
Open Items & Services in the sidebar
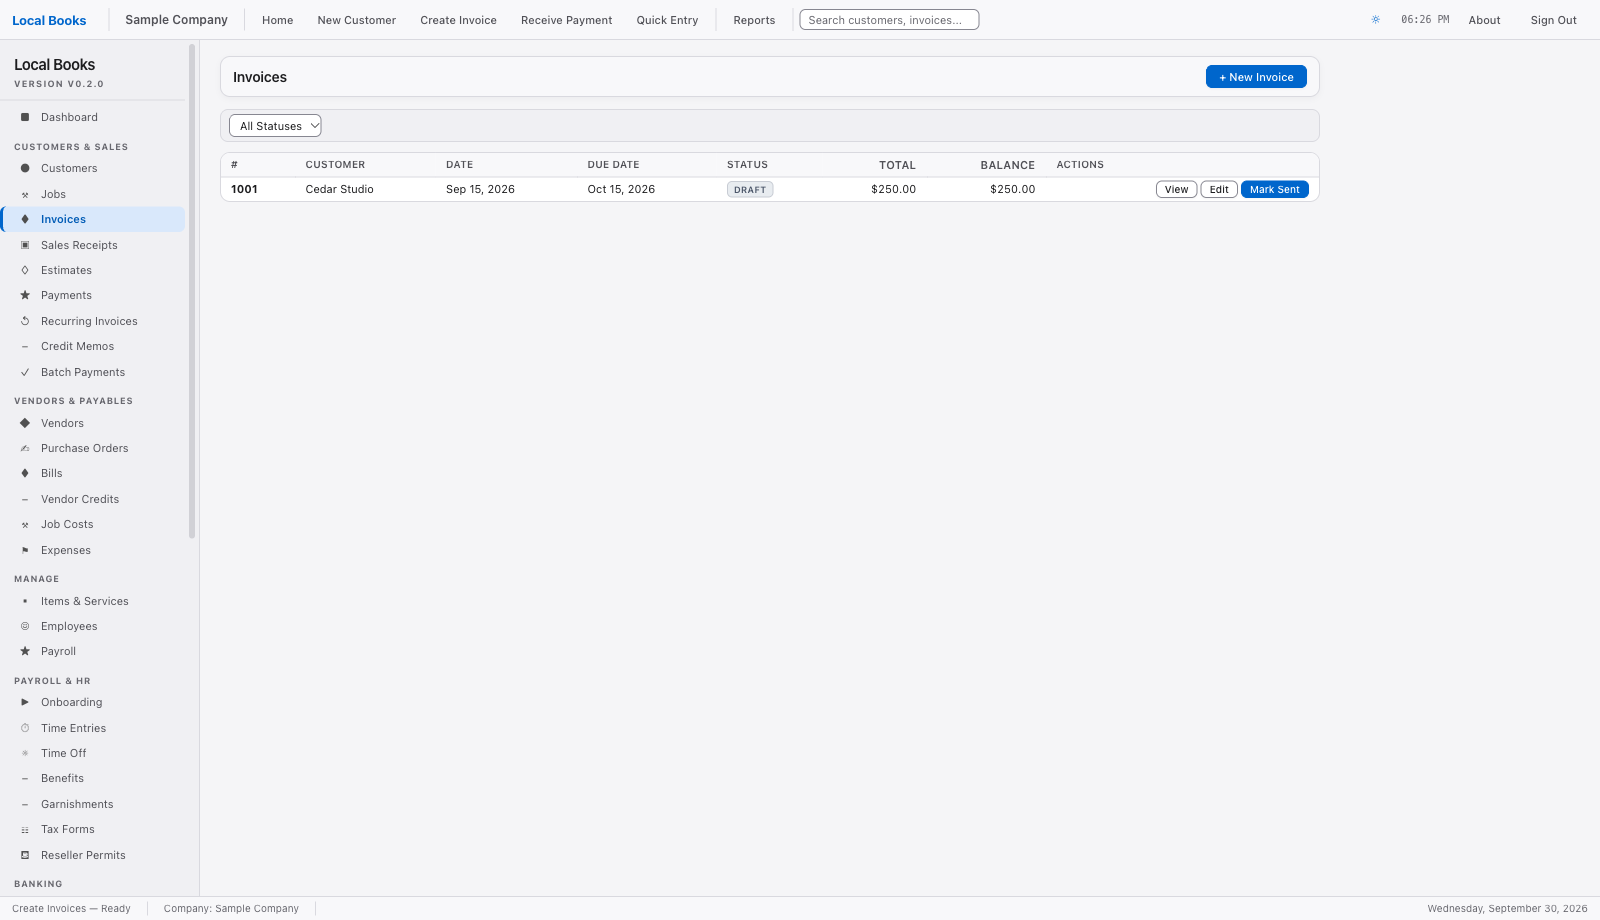click(x=93, y=601)
